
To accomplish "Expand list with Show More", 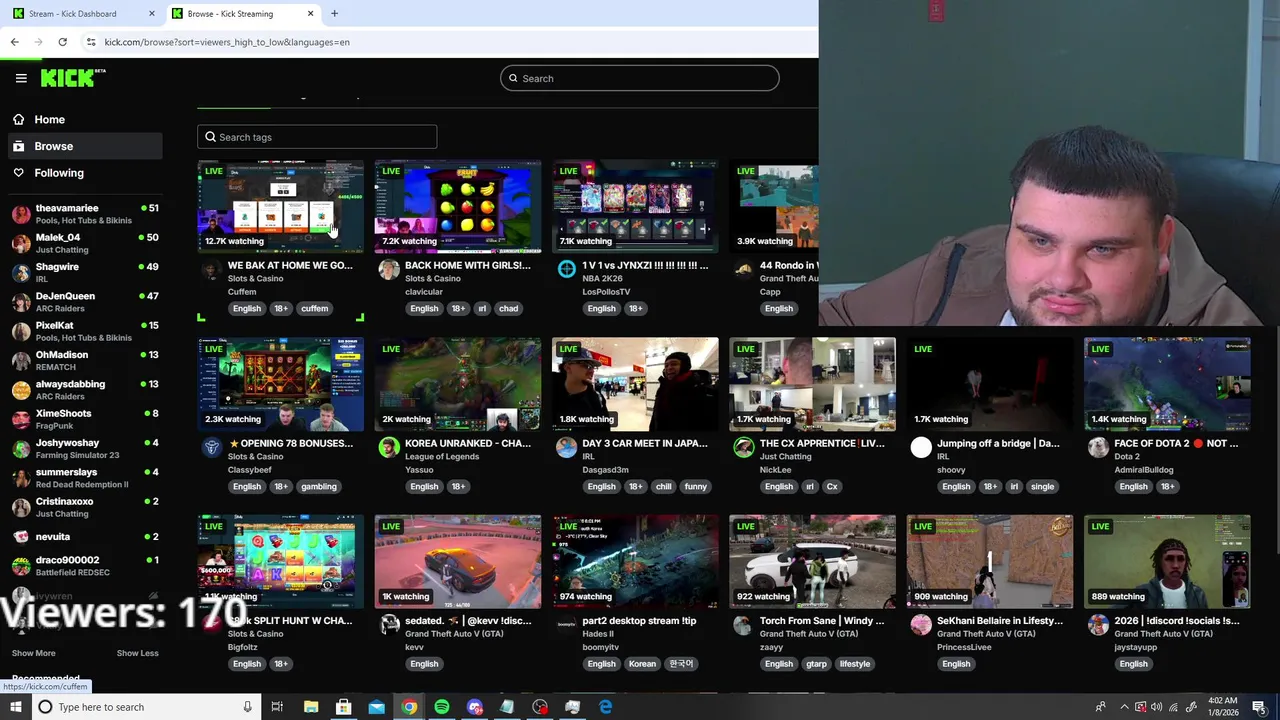I will point(34,653).
